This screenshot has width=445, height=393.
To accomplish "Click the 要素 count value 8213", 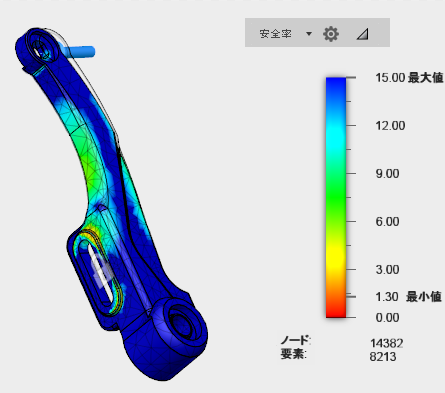I will click(x=383, y=357).
